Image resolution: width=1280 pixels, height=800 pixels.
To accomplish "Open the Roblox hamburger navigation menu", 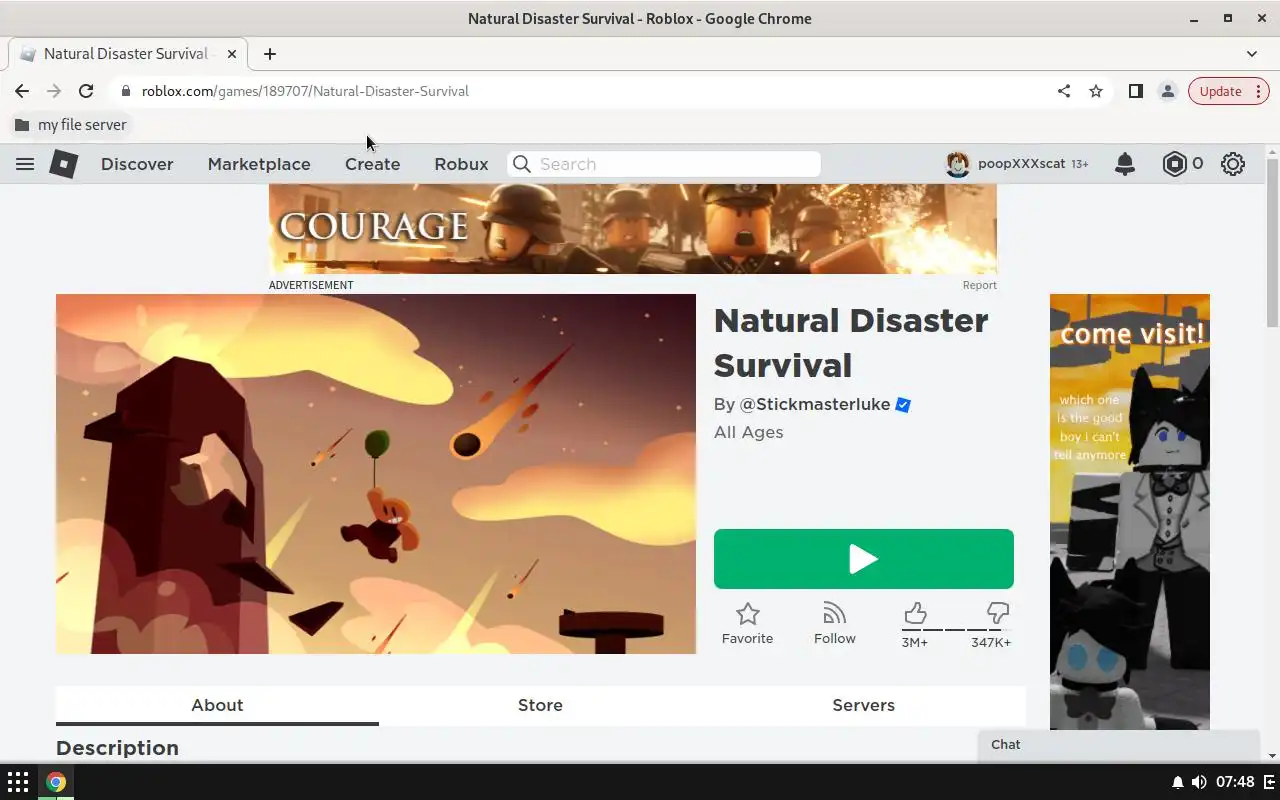I will coord(25,164).
